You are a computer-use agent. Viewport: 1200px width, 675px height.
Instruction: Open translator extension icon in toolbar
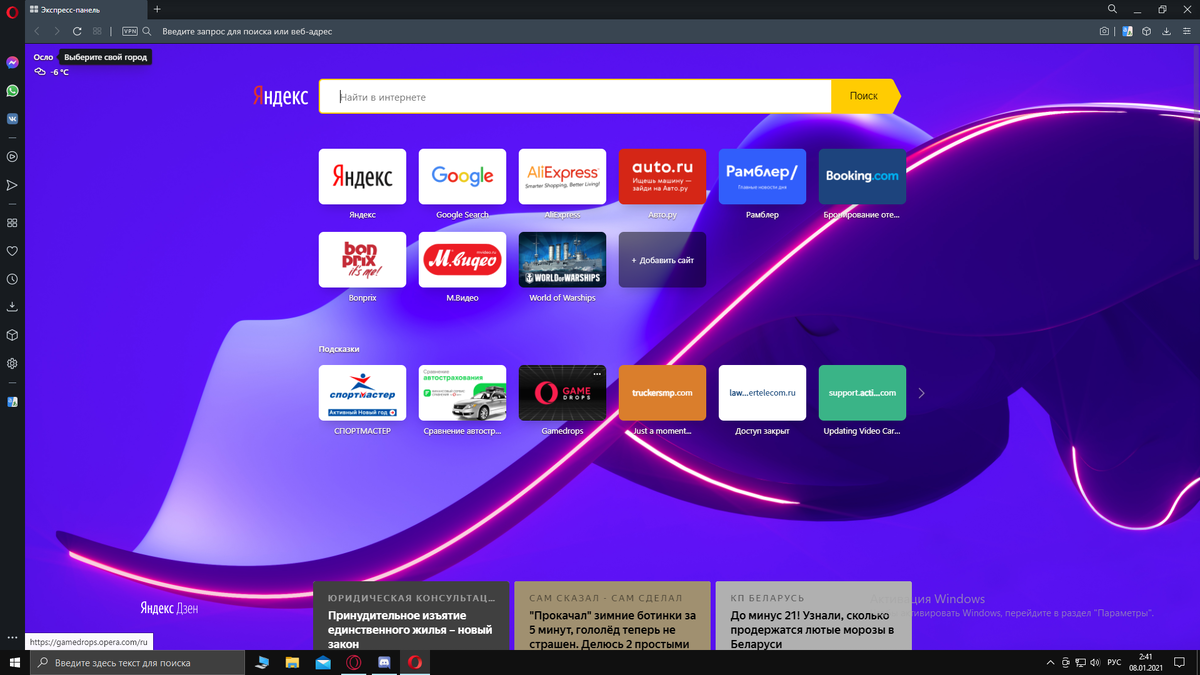(1127, 31)
